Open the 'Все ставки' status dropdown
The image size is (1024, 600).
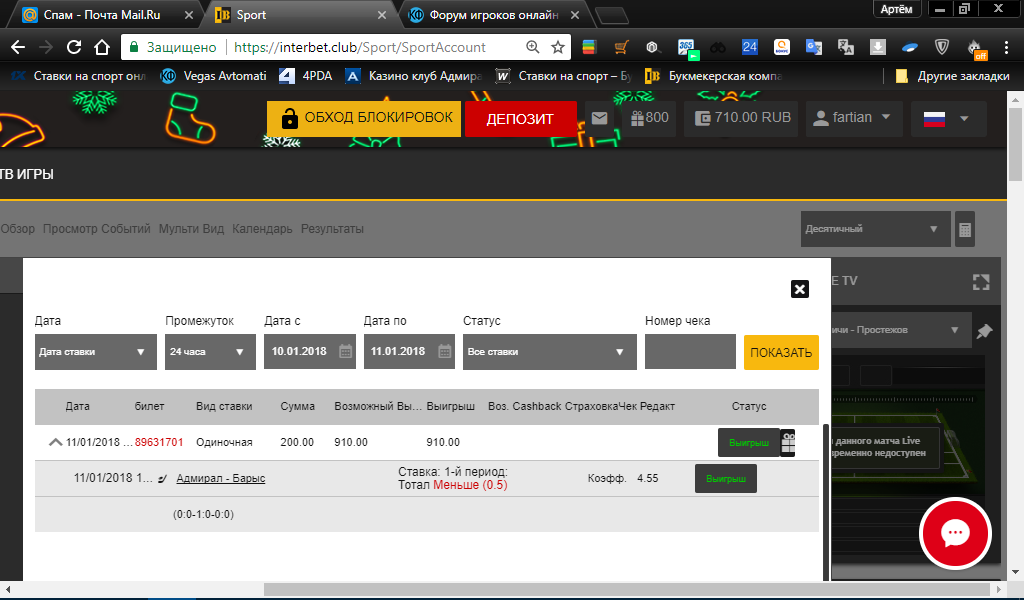coord(549,352)
